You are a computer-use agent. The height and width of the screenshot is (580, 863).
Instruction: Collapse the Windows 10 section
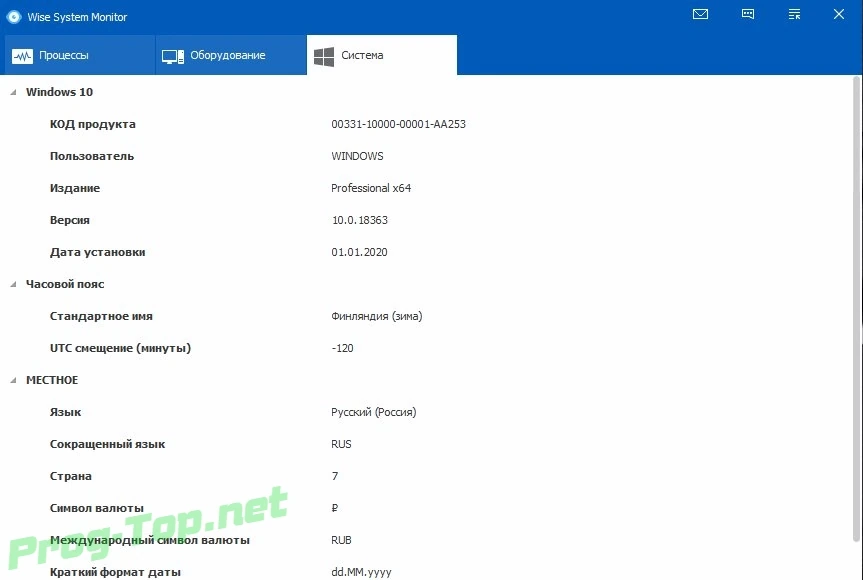13,92
